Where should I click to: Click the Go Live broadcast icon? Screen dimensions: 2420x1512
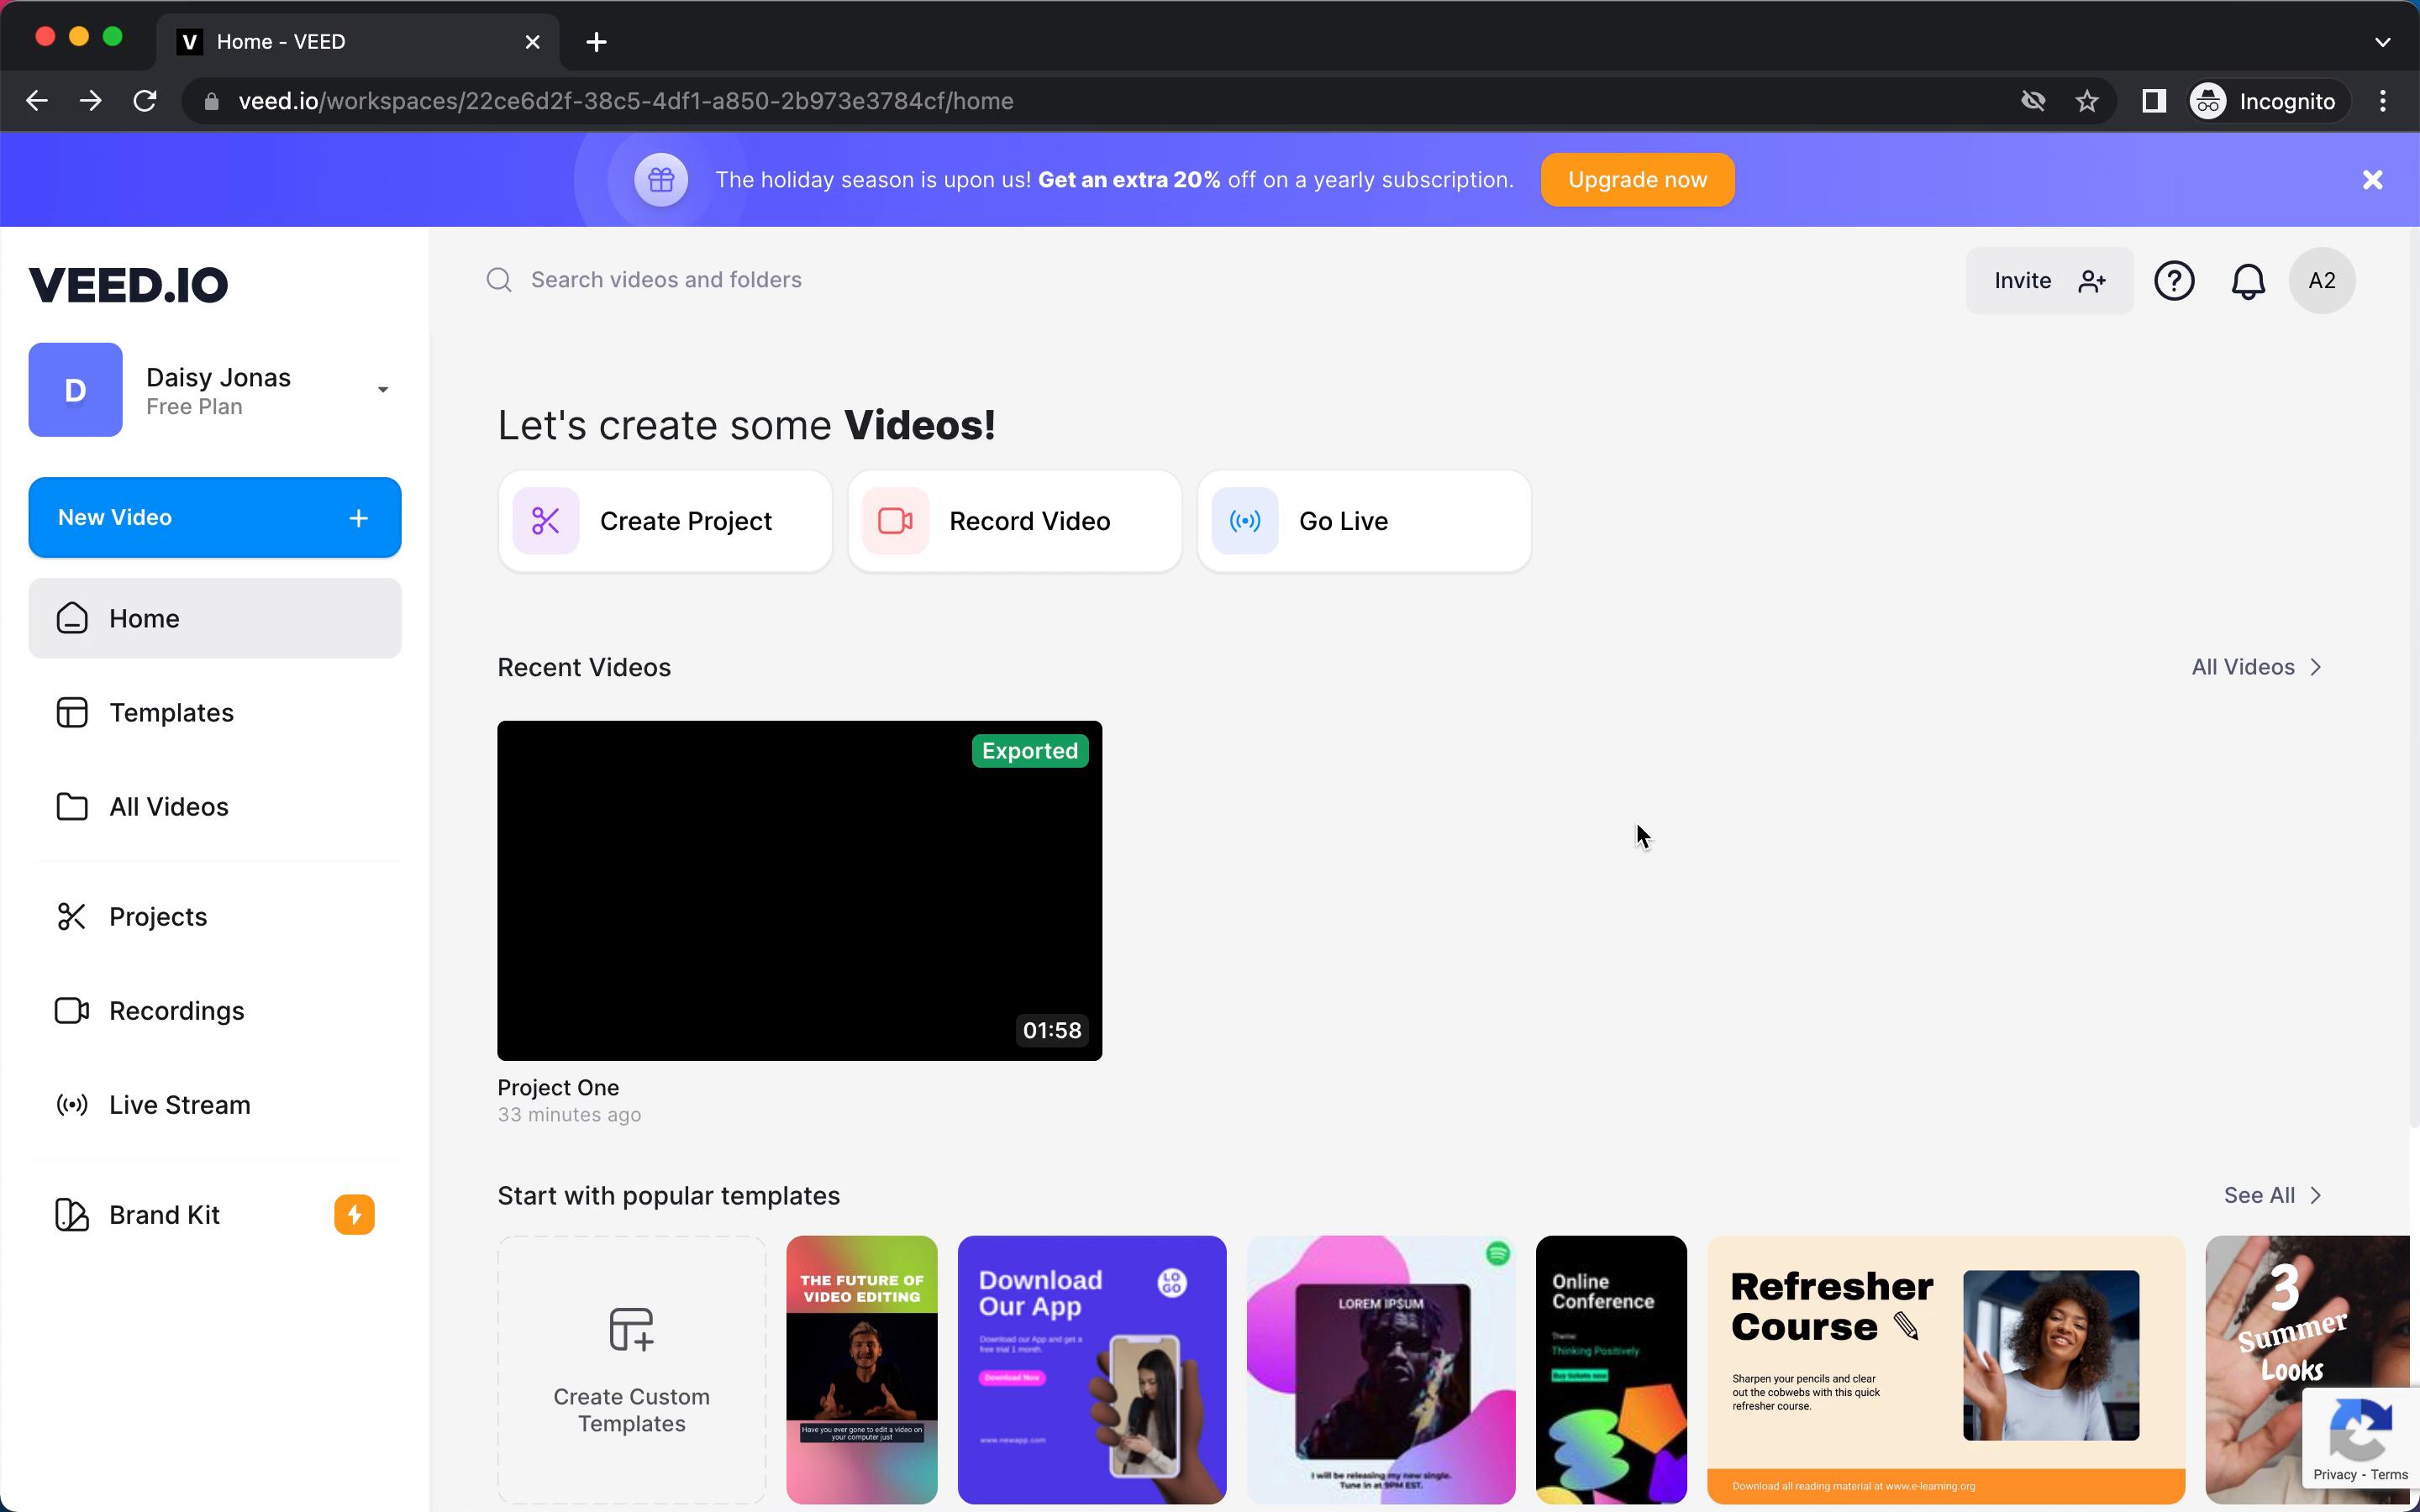point(1242,521)
